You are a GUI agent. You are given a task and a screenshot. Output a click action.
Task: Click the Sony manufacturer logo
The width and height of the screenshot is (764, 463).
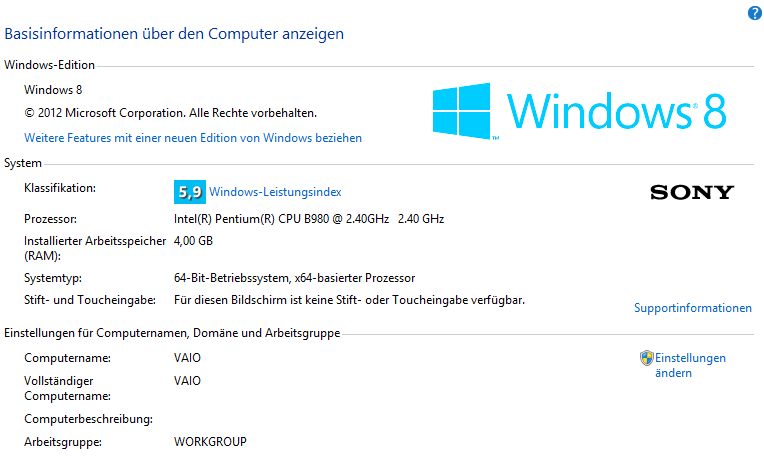point(692,192)
